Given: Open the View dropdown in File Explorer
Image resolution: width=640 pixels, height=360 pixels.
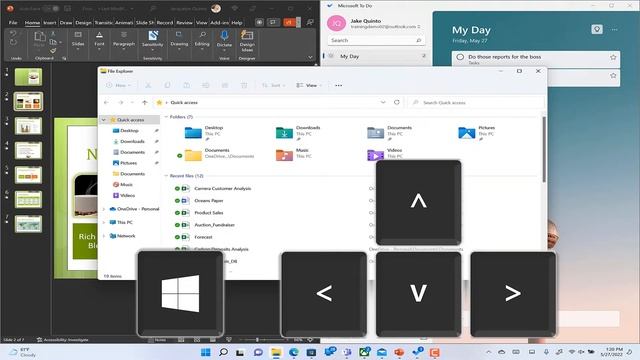Looking at the screenshot, I should click(x=309, y=85).
